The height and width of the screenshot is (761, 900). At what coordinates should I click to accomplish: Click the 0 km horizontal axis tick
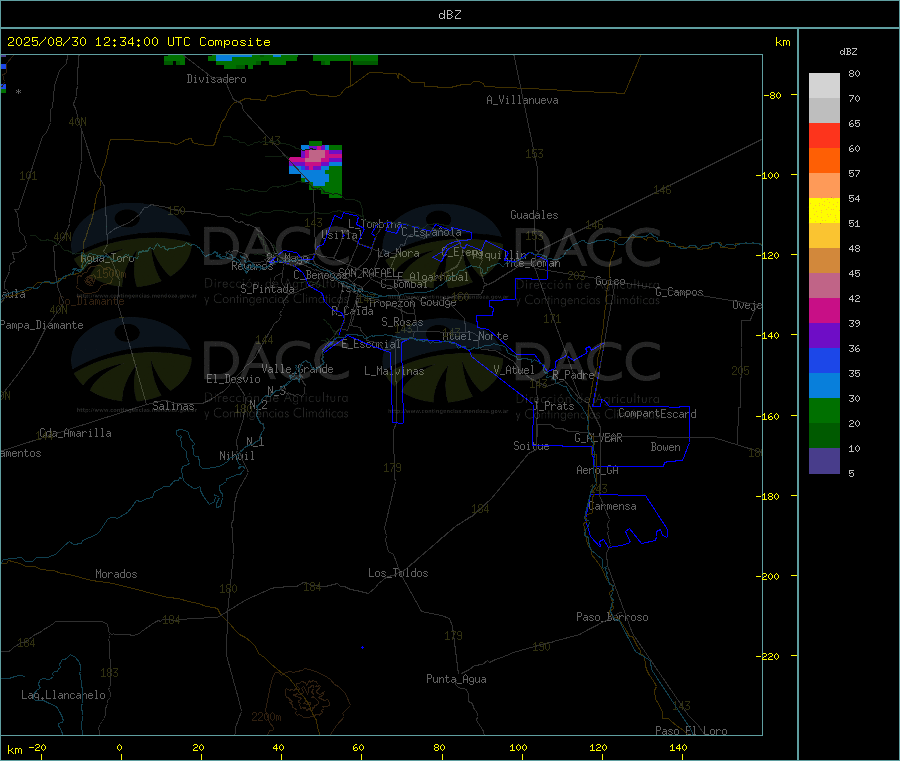coord(119,747)
